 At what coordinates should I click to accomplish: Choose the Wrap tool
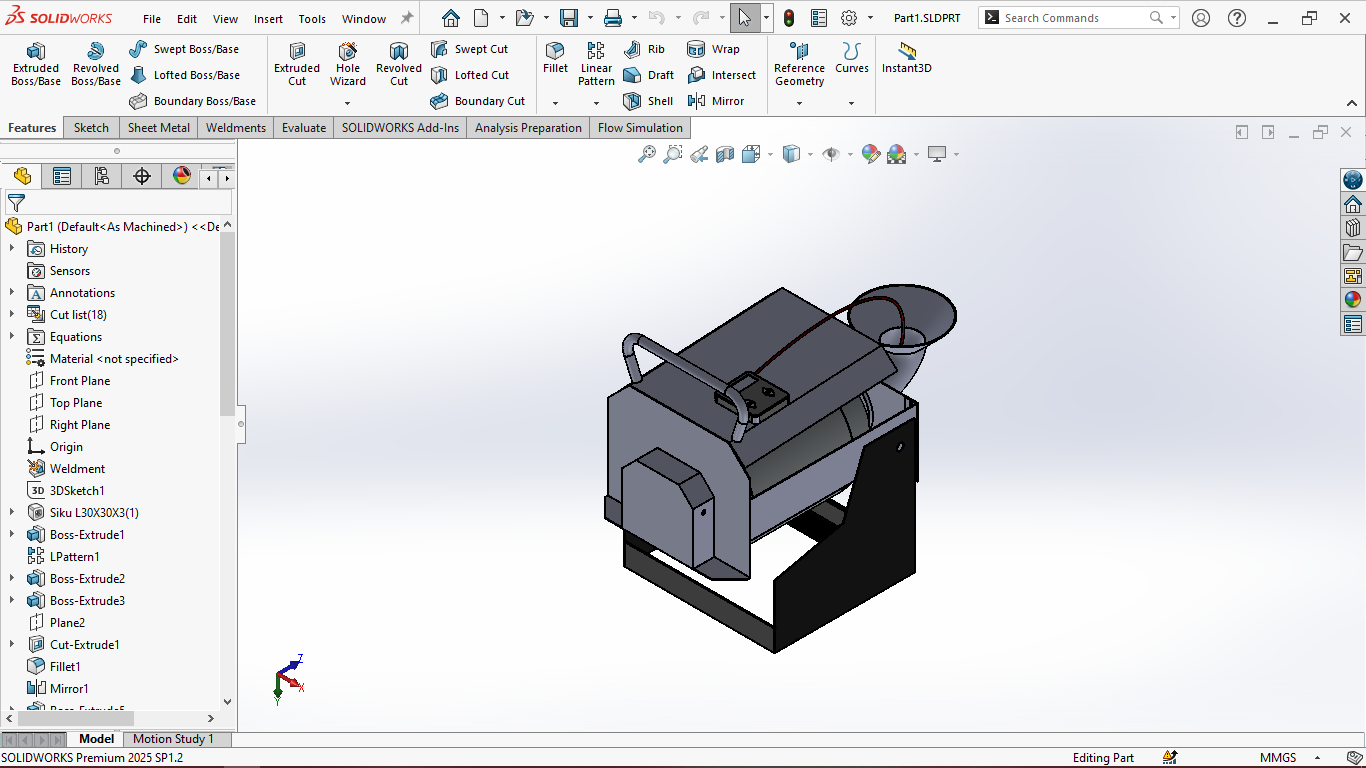713,49
